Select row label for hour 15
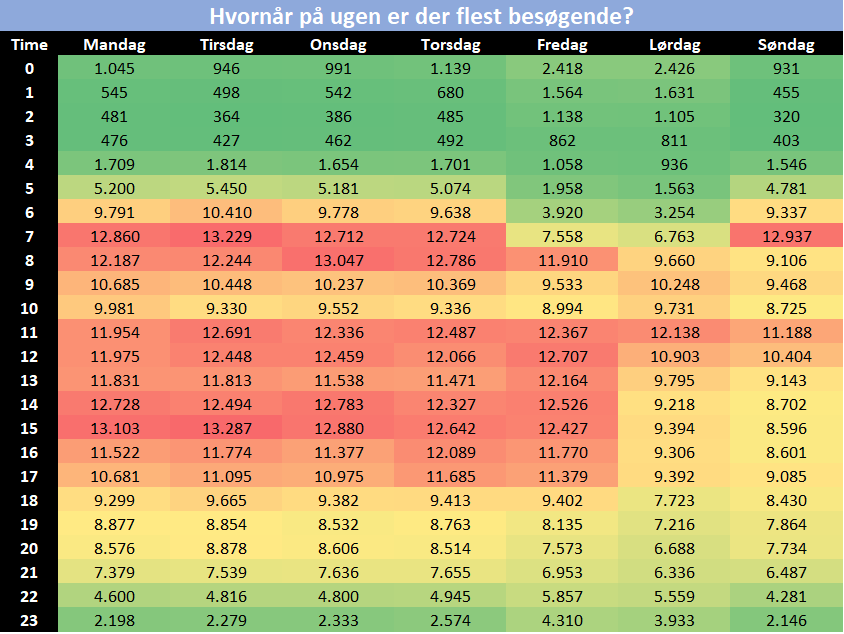This screenshot has height=634, width=844. [29, 428]
